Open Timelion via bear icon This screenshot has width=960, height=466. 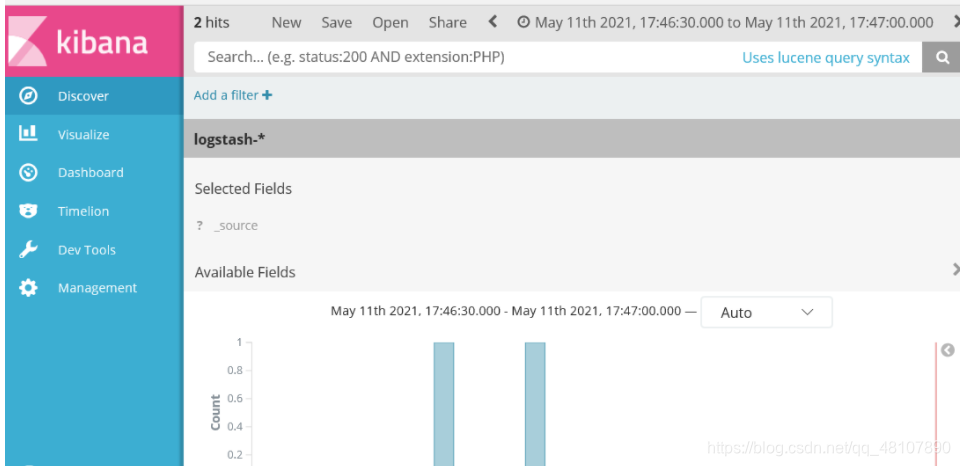point(28,211)
